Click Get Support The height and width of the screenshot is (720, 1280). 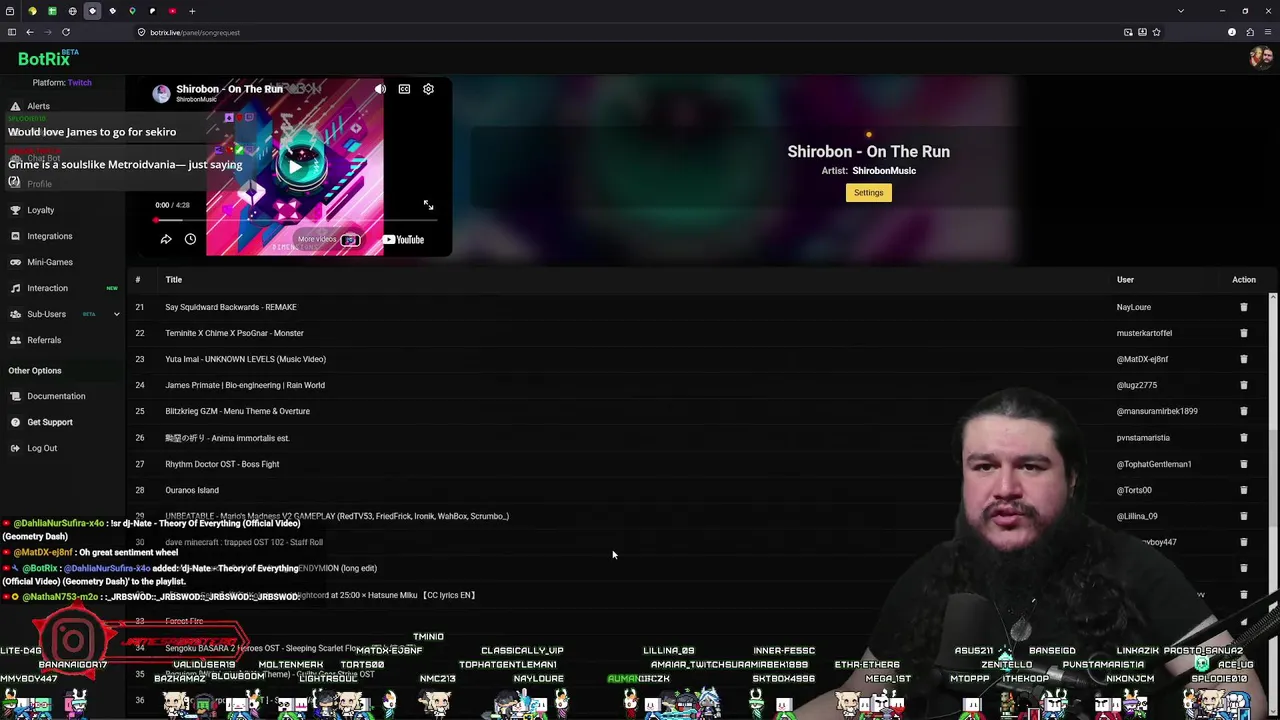(49, 422)
